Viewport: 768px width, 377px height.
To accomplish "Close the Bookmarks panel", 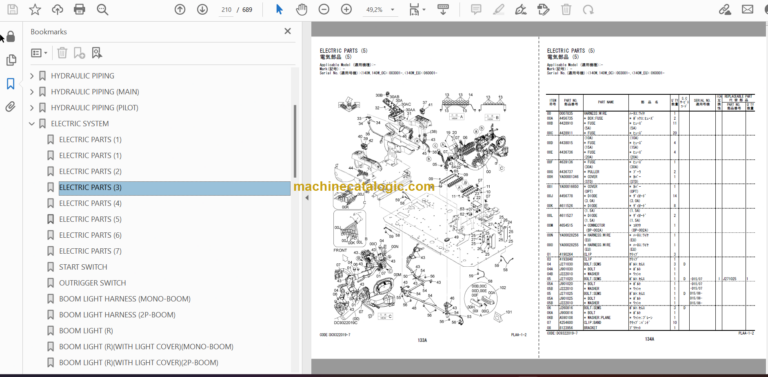I will coord(288,31).
